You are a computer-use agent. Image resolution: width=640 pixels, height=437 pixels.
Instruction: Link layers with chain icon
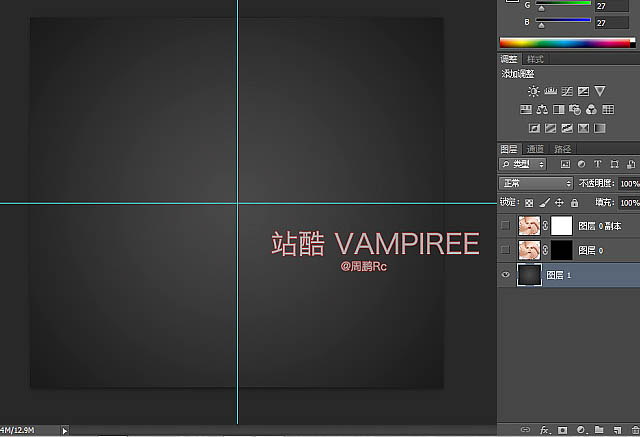point(526,430)
